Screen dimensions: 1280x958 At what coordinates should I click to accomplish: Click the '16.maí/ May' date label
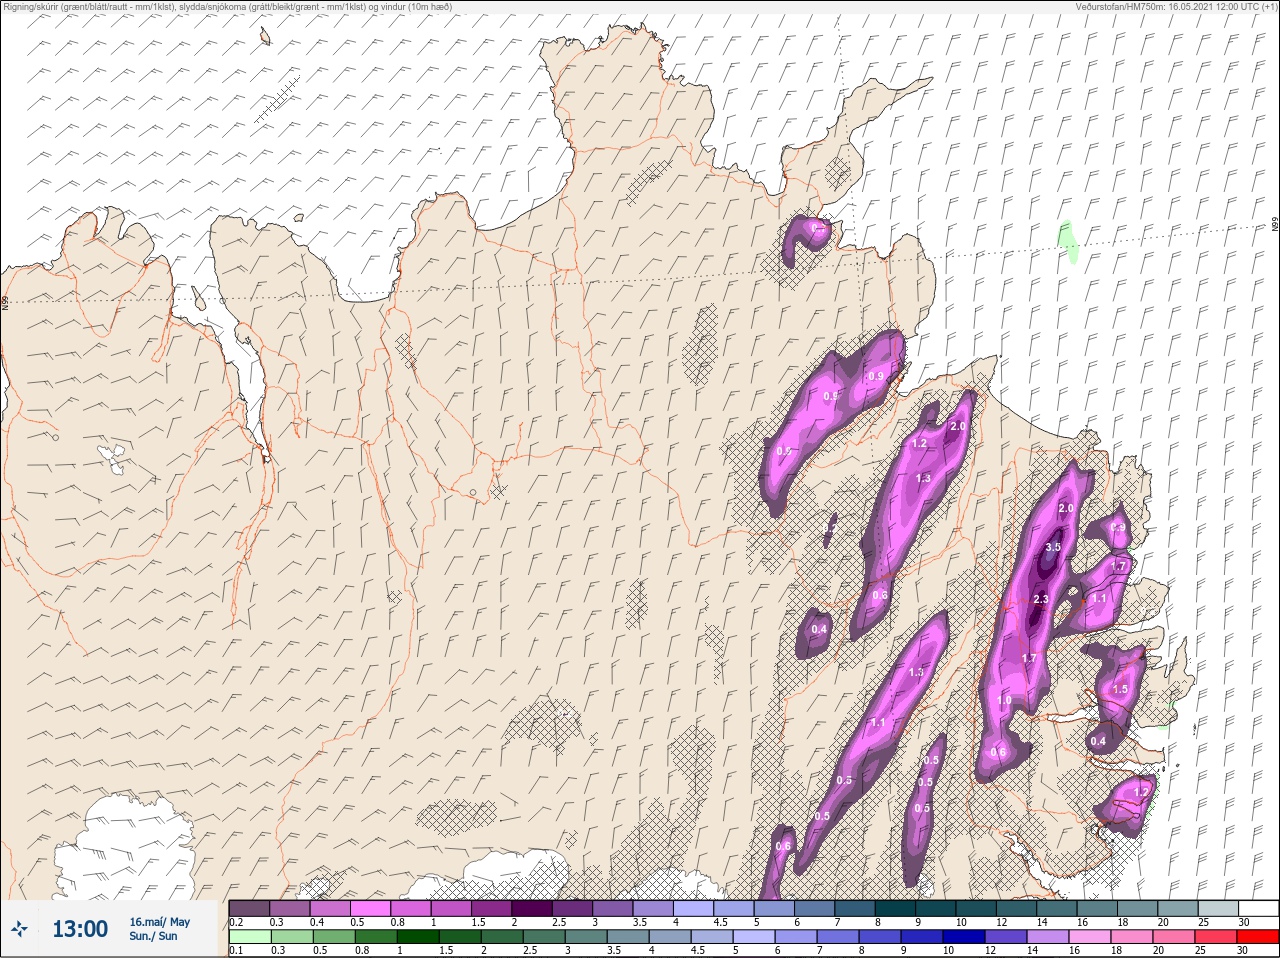click(x=159, y=922)
